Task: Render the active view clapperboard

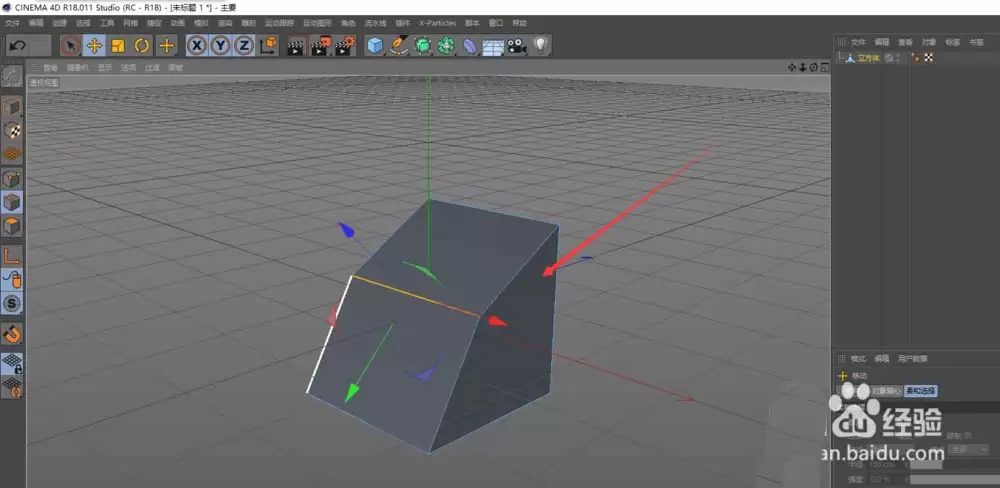Action: point(296,46)
